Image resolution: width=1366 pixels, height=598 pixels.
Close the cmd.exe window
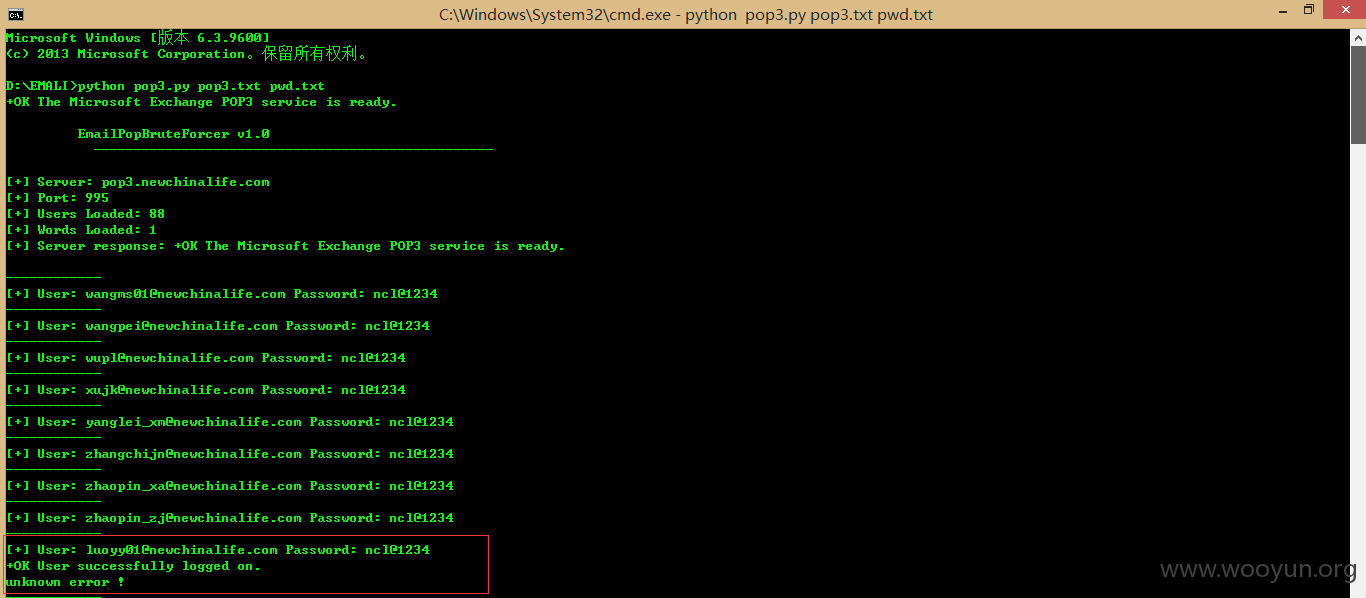click(x=1342, y=10)
